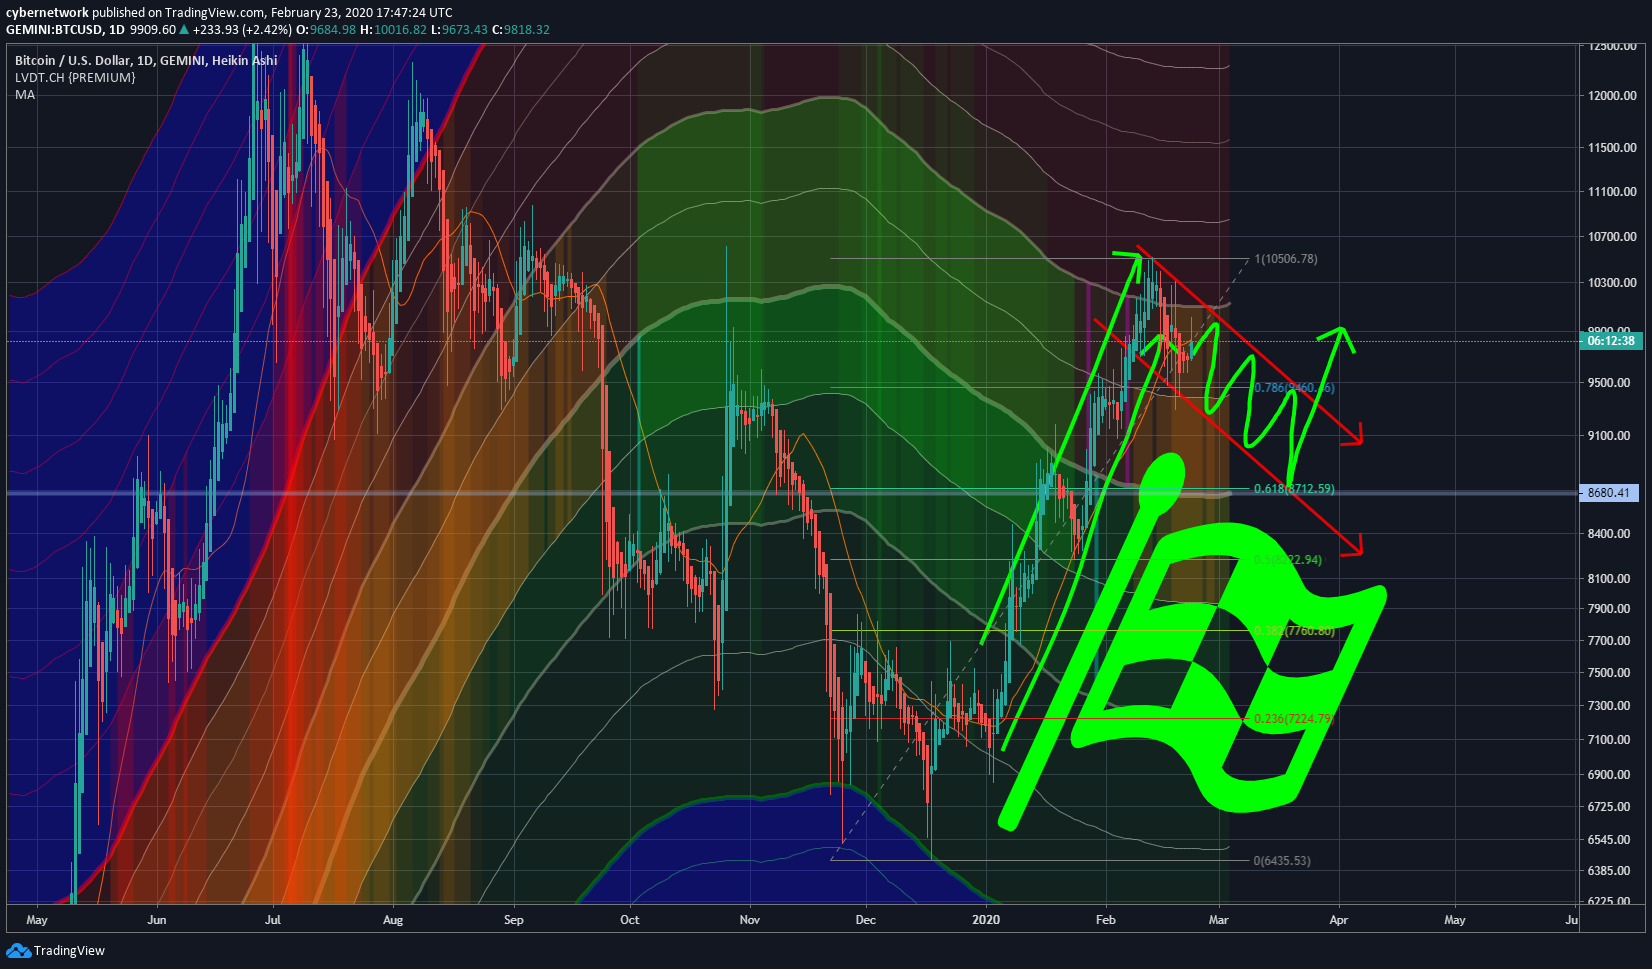1652x969 pixels.
Task: Click the close value C:9818.32
Action: [521, 29]
